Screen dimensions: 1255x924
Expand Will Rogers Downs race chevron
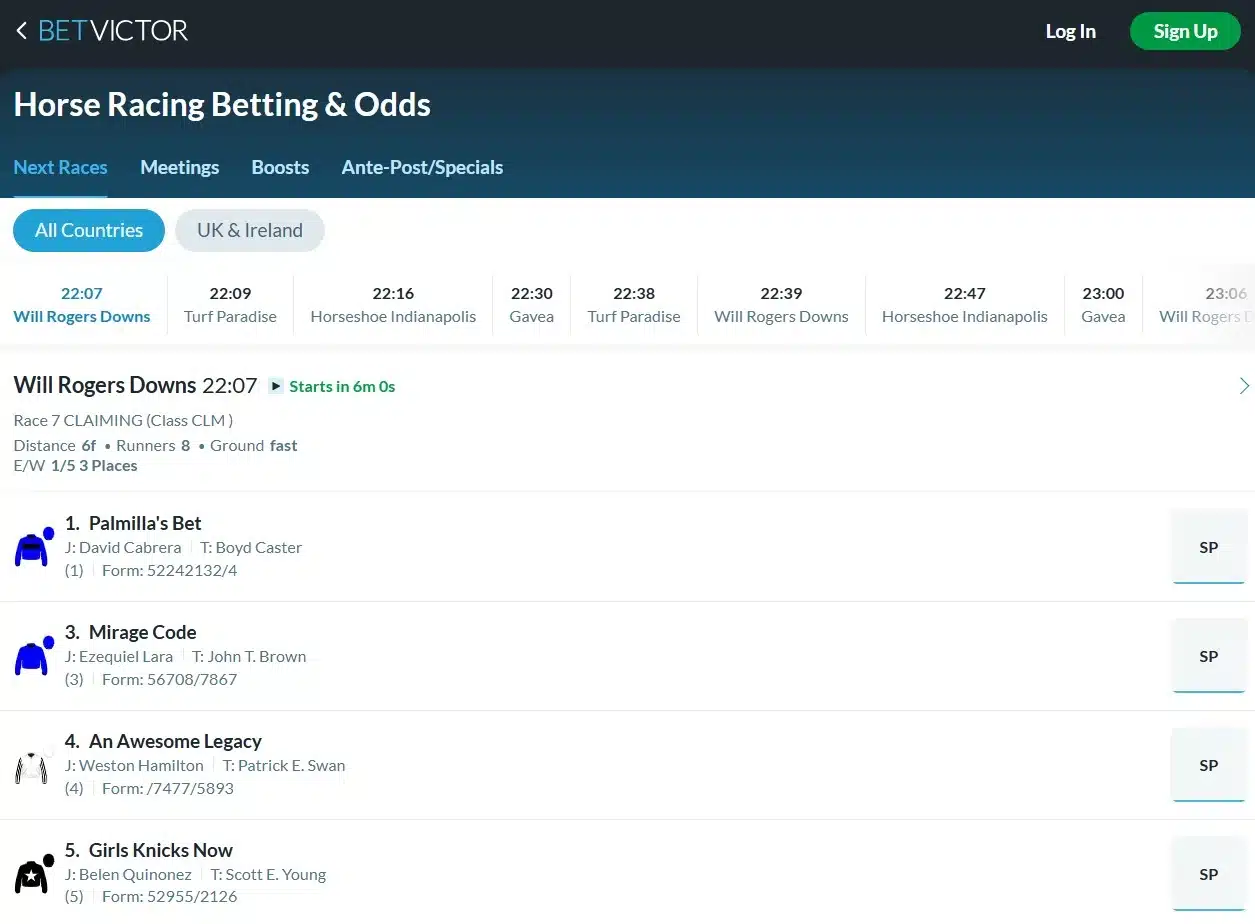[1244, 386]
